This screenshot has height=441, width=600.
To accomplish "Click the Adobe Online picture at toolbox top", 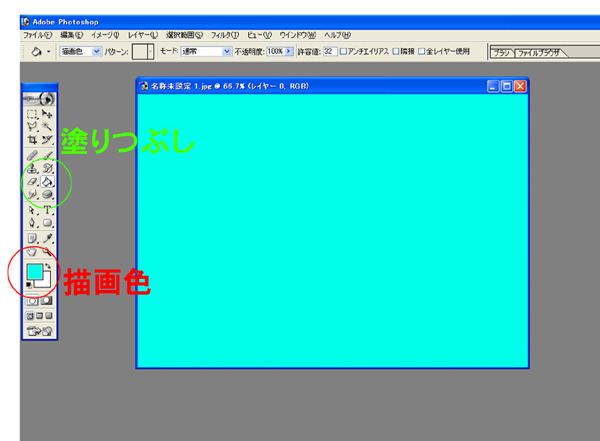I will [39, 99].
